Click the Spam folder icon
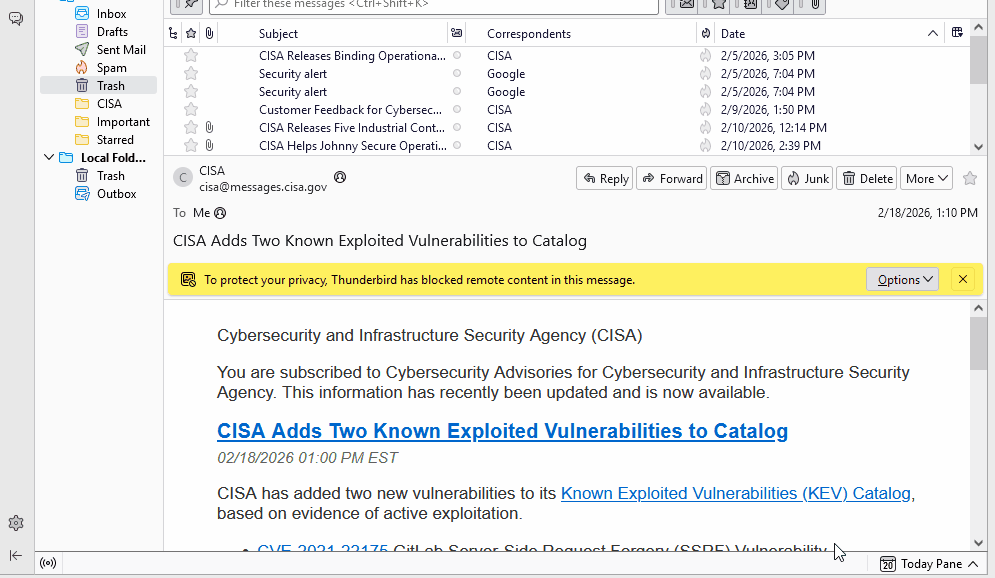Image resolution: width=995 pixels, height=578 pixels. [82, 68]
